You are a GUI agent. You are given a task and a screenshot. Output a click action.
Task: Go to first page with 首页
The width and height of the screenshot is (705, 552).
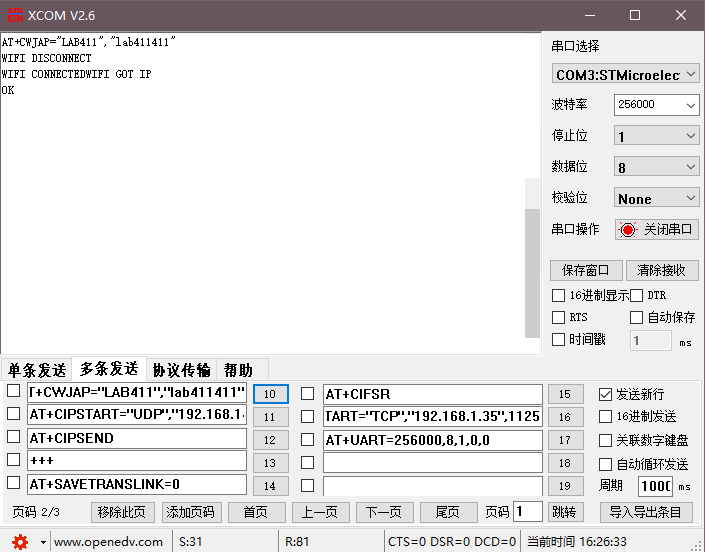[256, 512]
